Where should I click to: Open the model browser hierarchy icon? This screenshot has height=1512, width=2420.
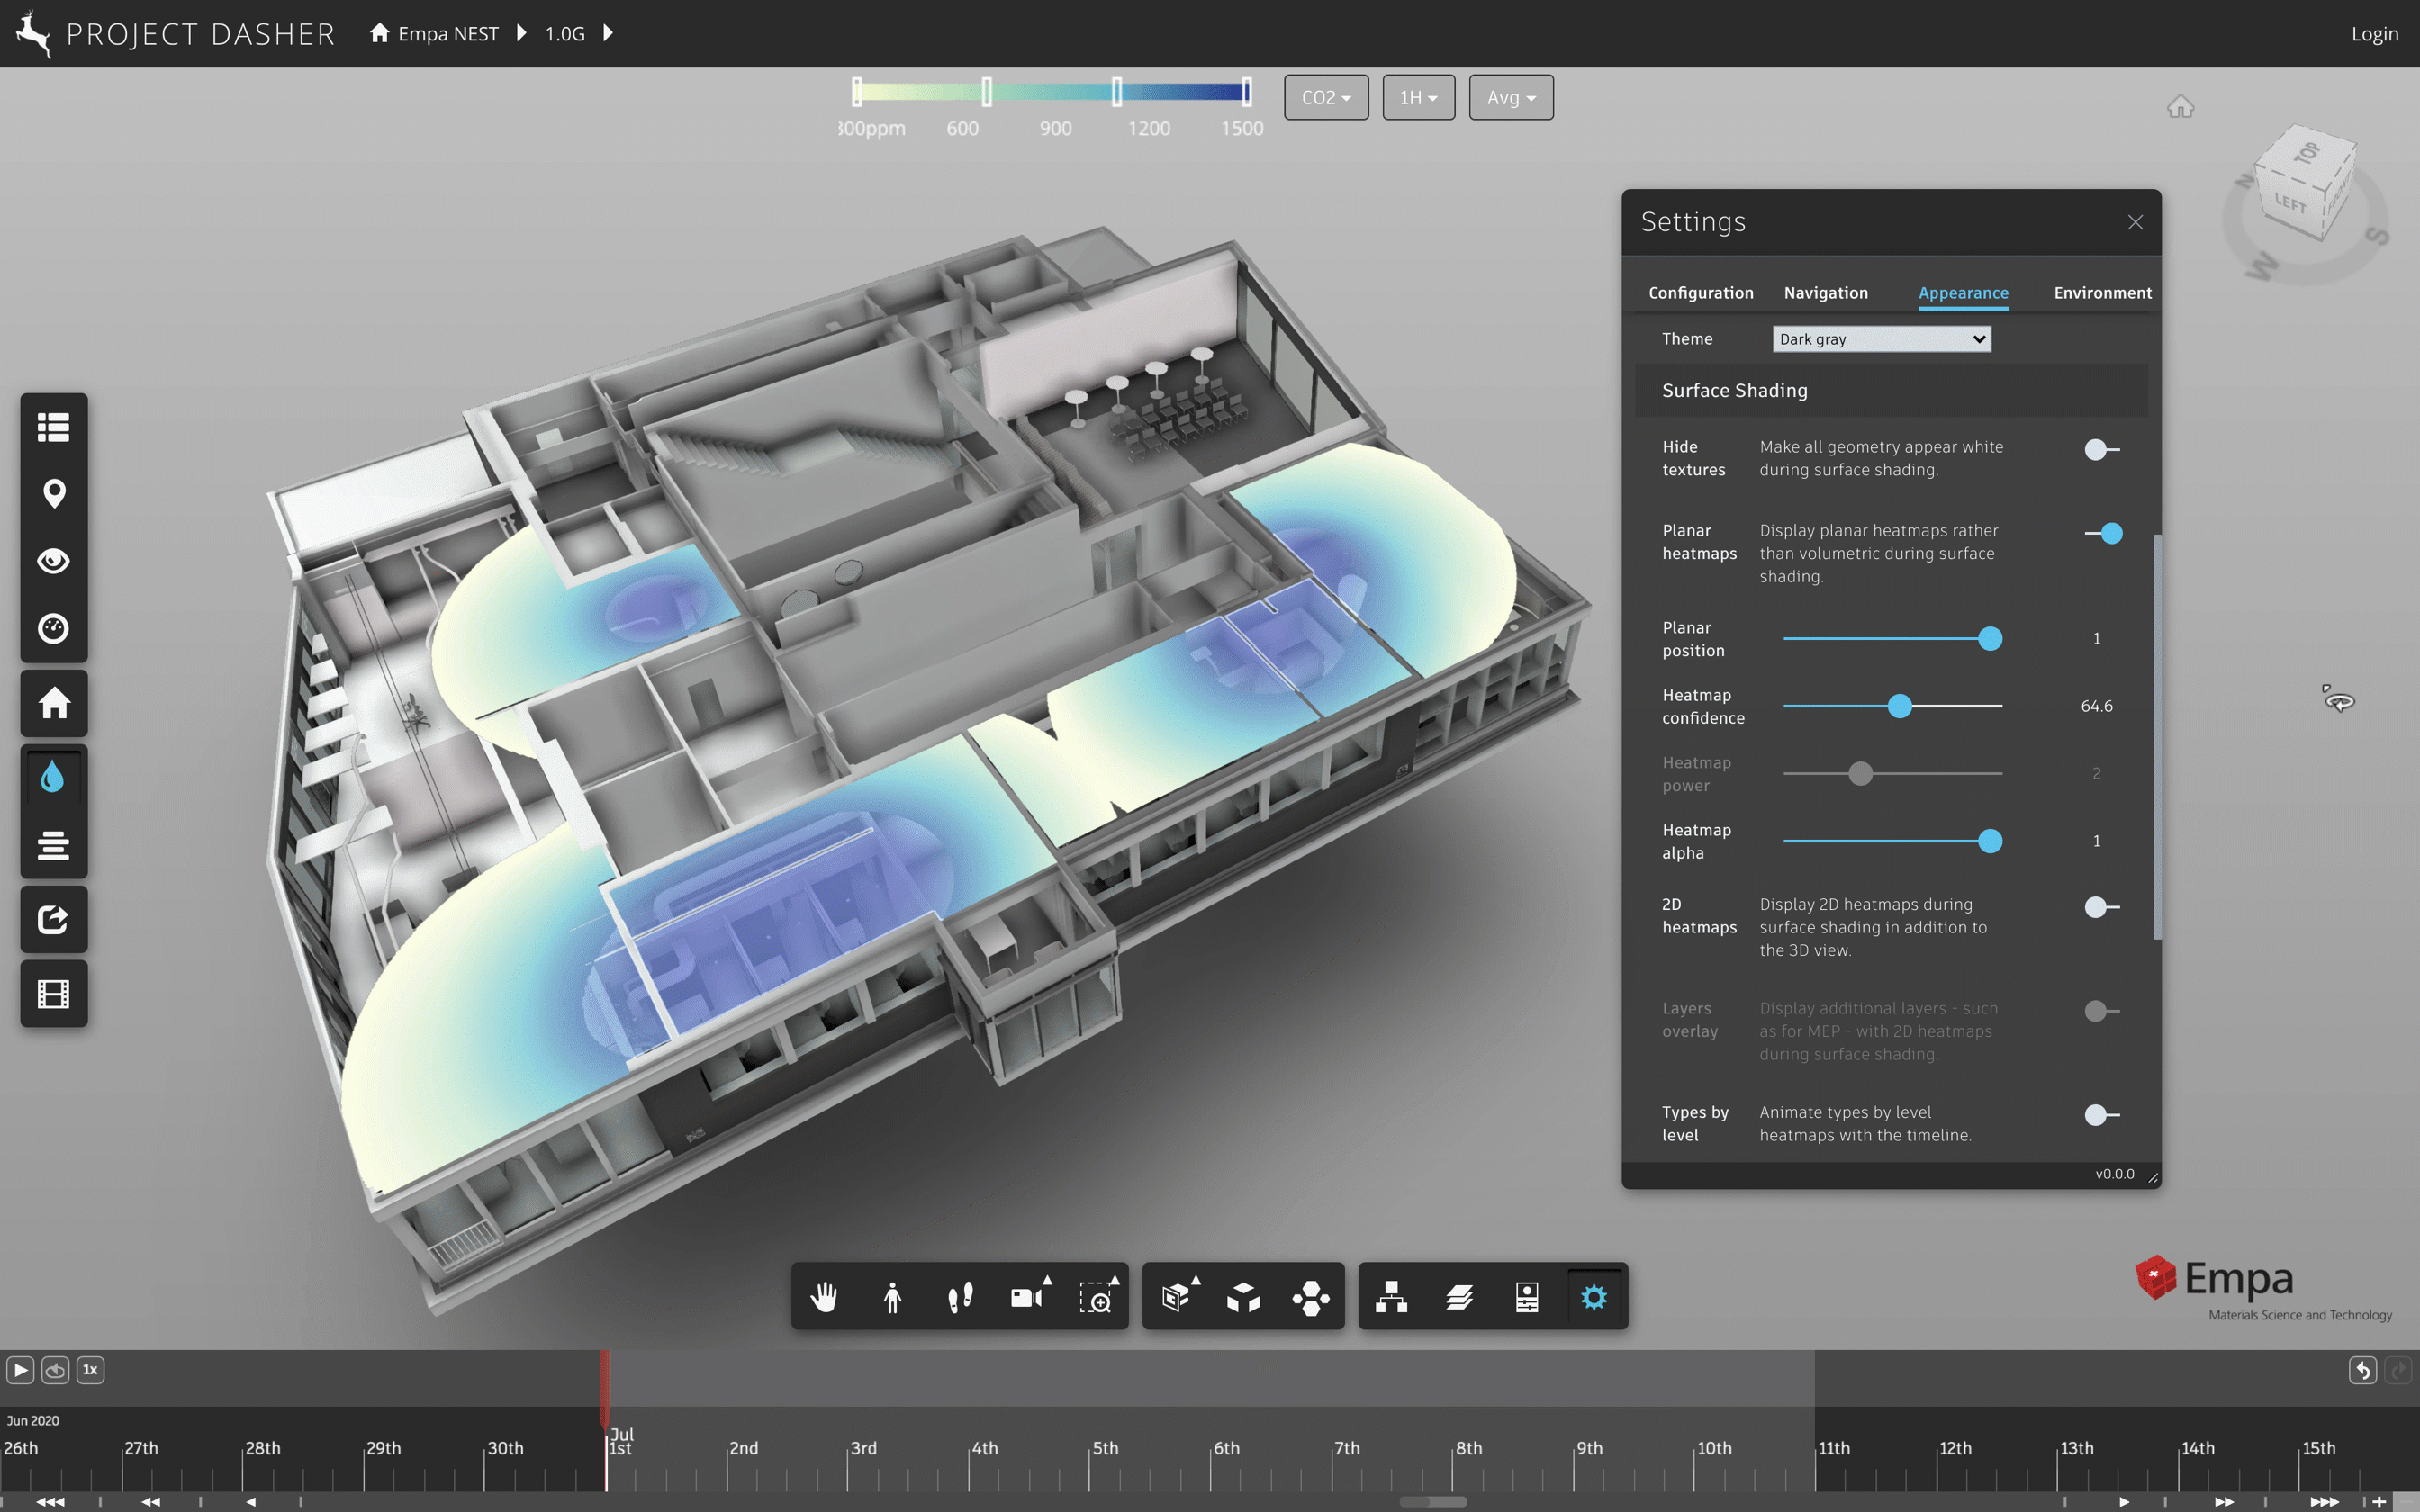pyautogui.click(x=1391, y=1297)
